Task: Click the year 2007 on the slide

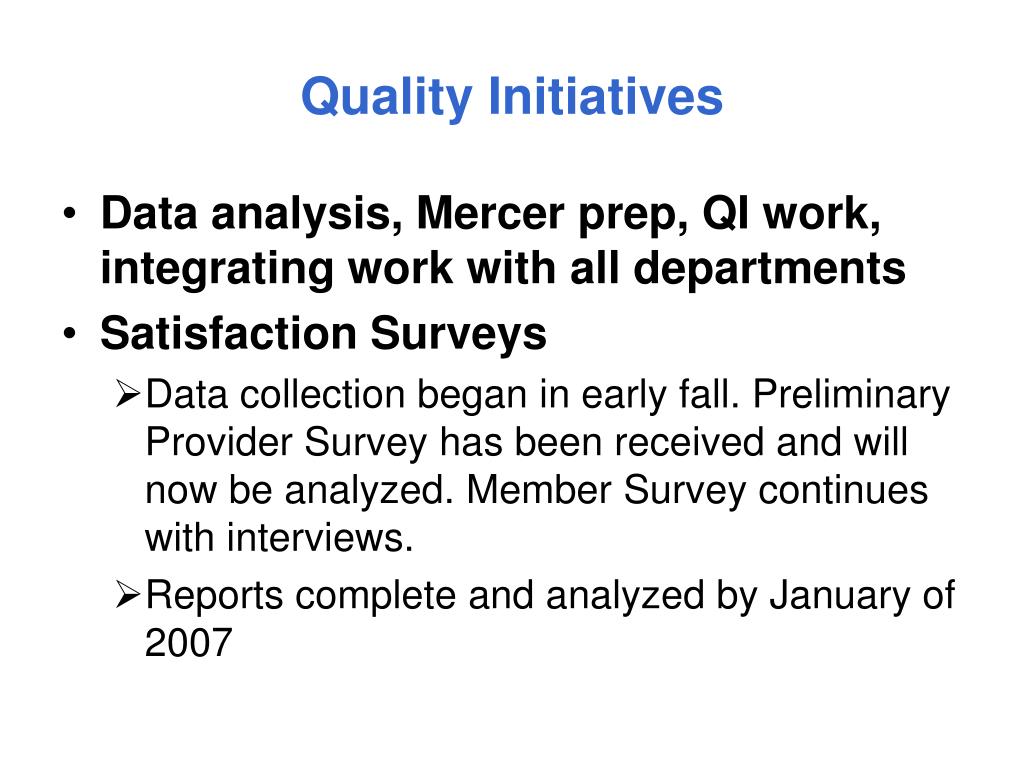Action: (x=189, y=643)
